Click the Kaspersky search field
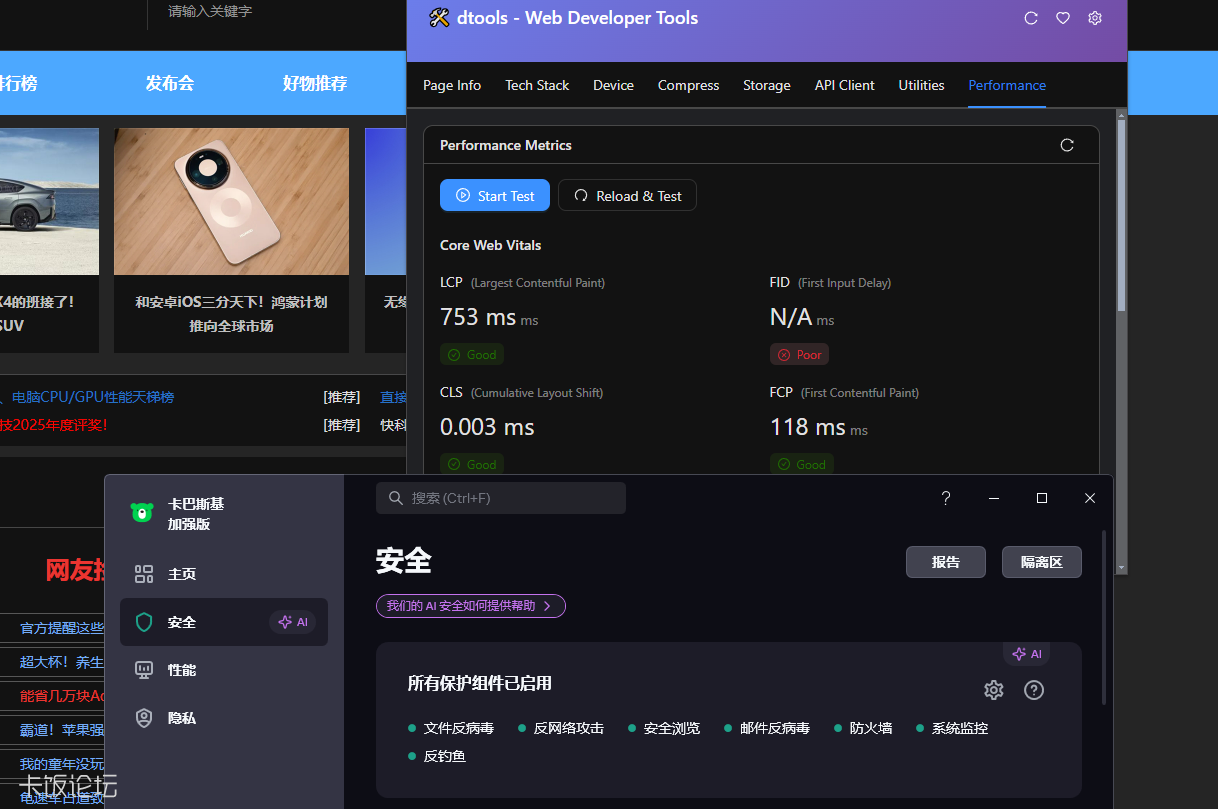The width and height of the screenshot is (1218, 809). pos(501,498)
